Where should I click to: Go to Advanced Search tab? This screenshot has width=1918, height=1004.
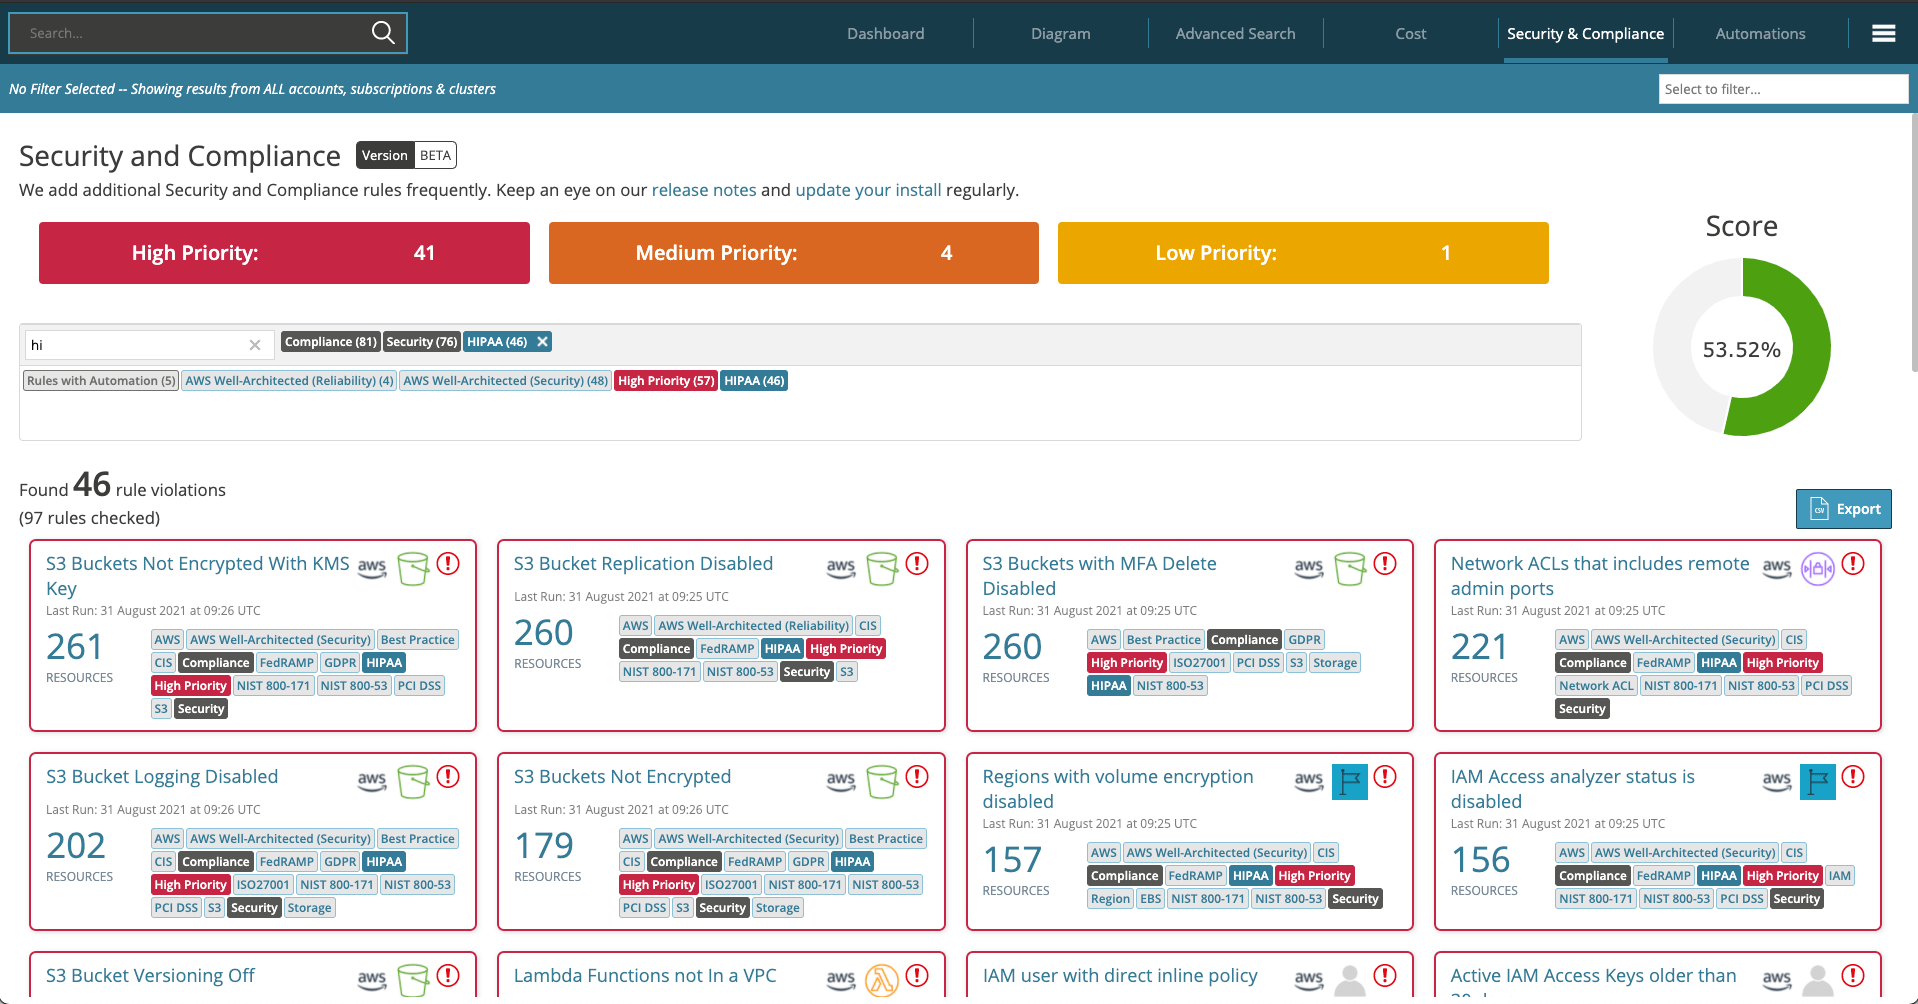click(1236, 34)
